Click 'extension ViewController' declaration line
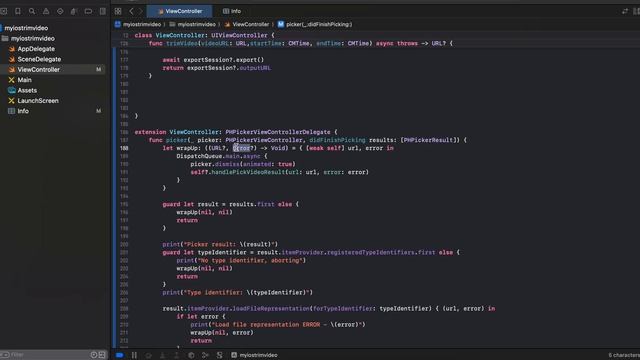Image resolution: width=640 pixels, height=360 pixels. (236, 132)
